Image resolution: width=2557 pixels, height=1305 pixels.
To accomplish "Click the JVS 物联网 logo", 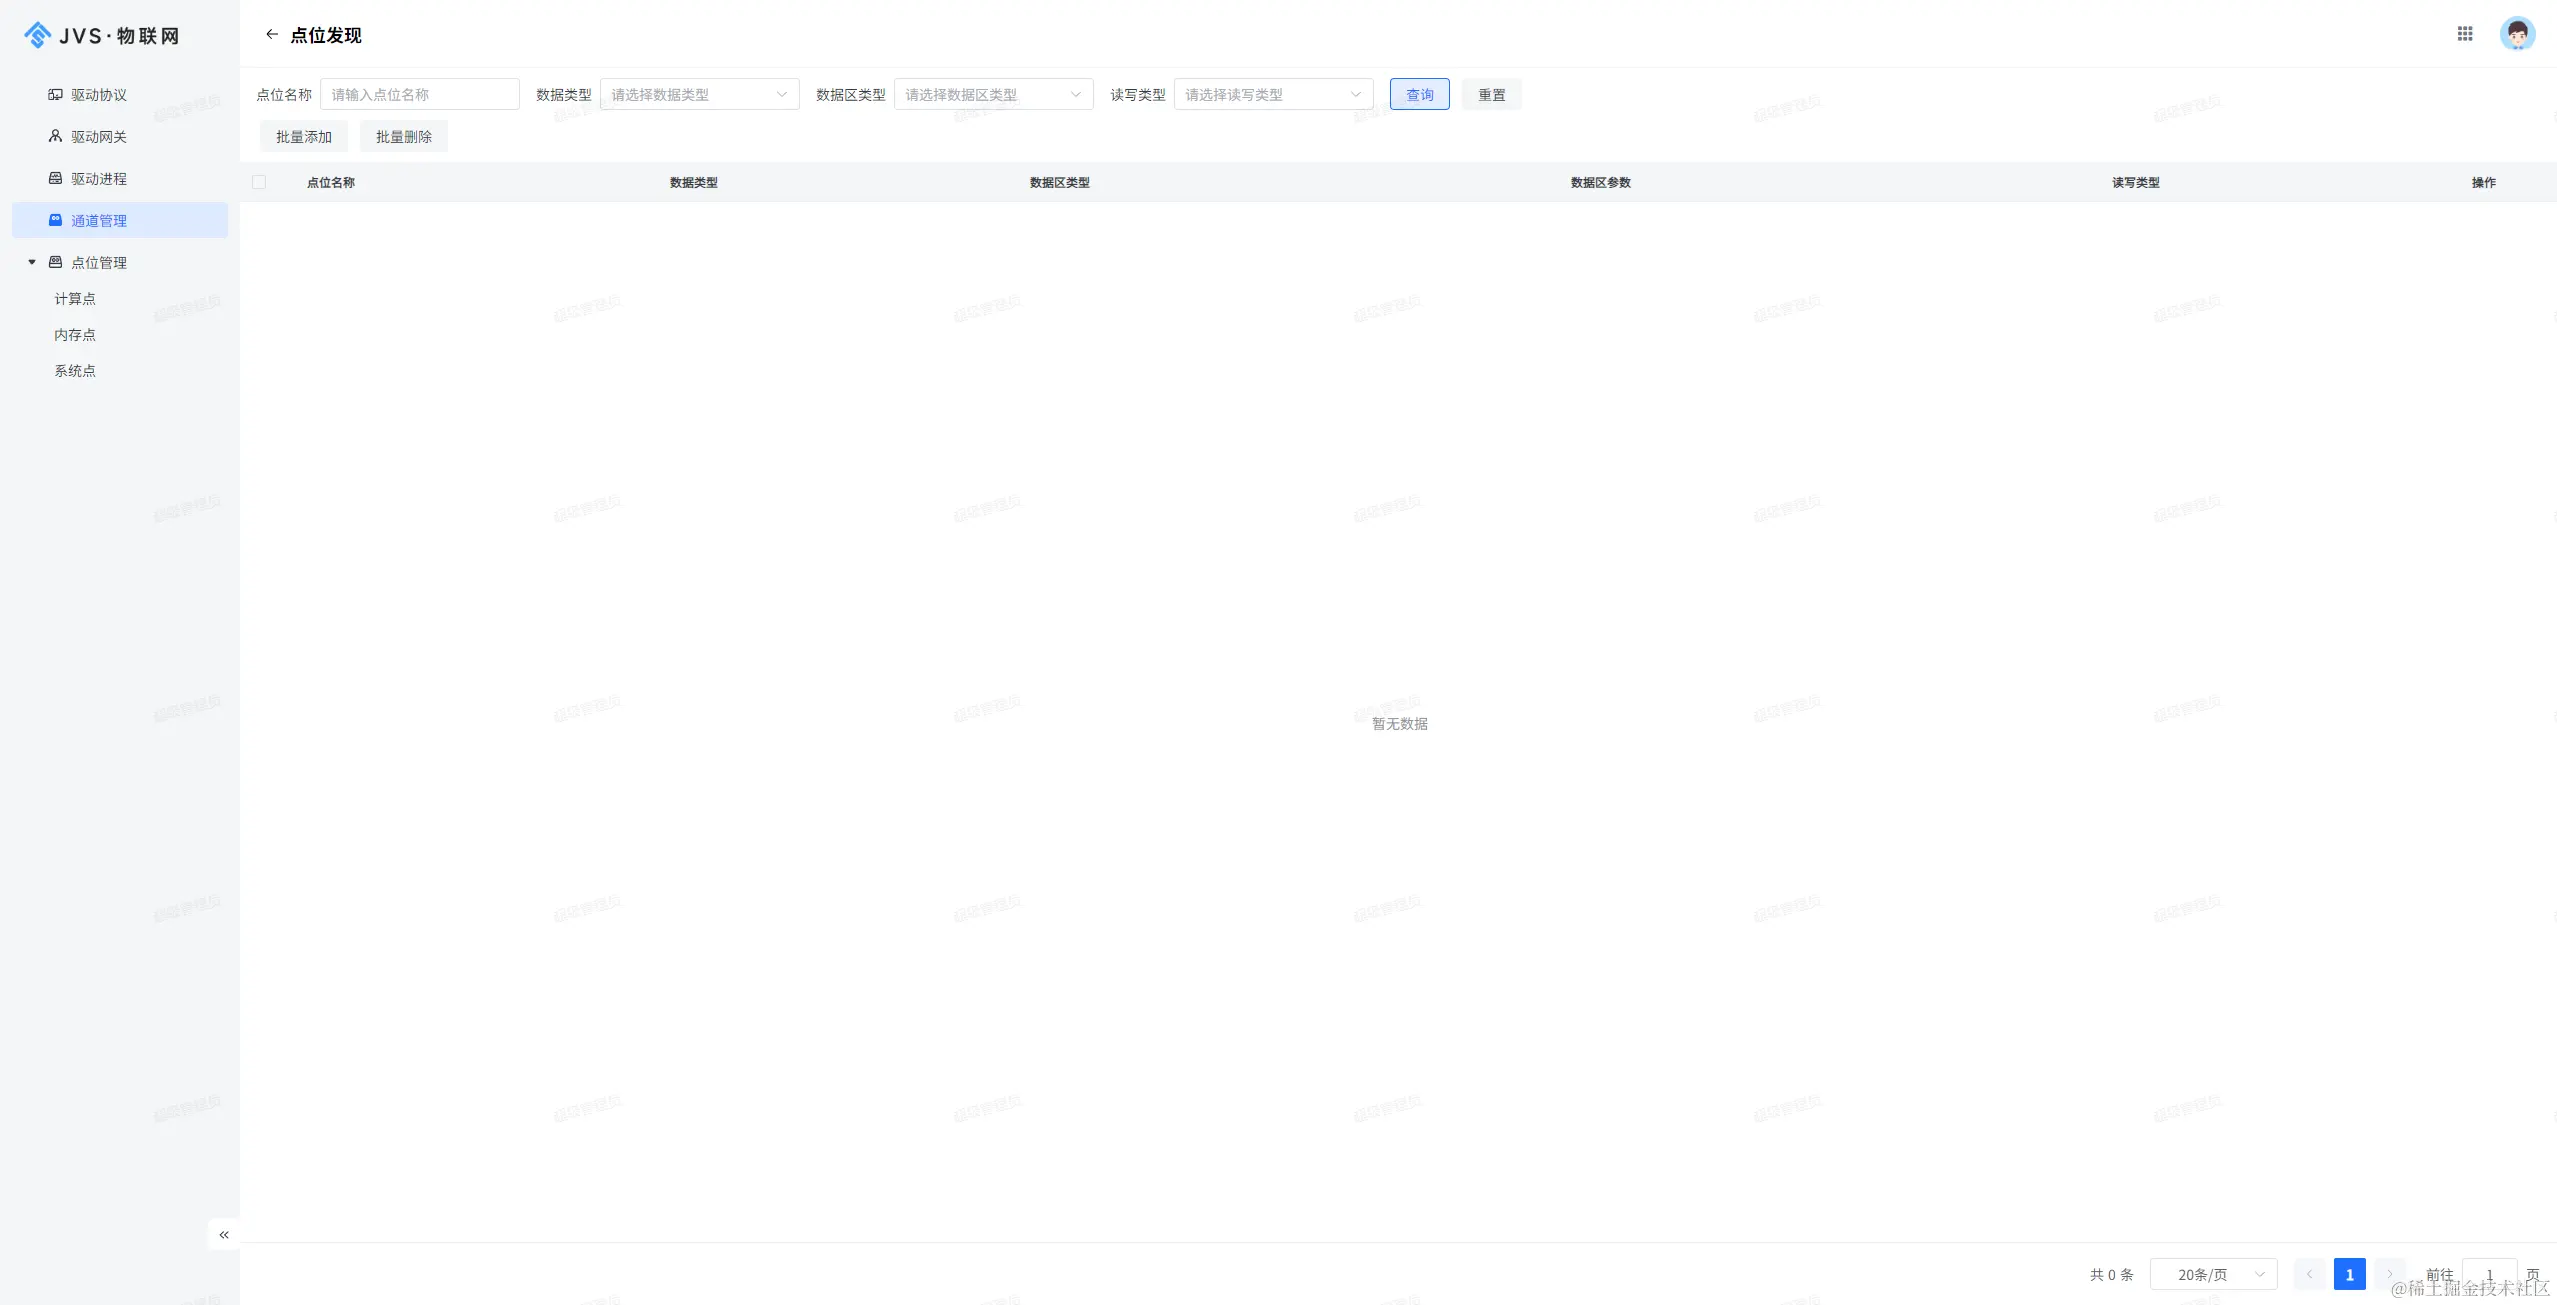I will (101, 36).
